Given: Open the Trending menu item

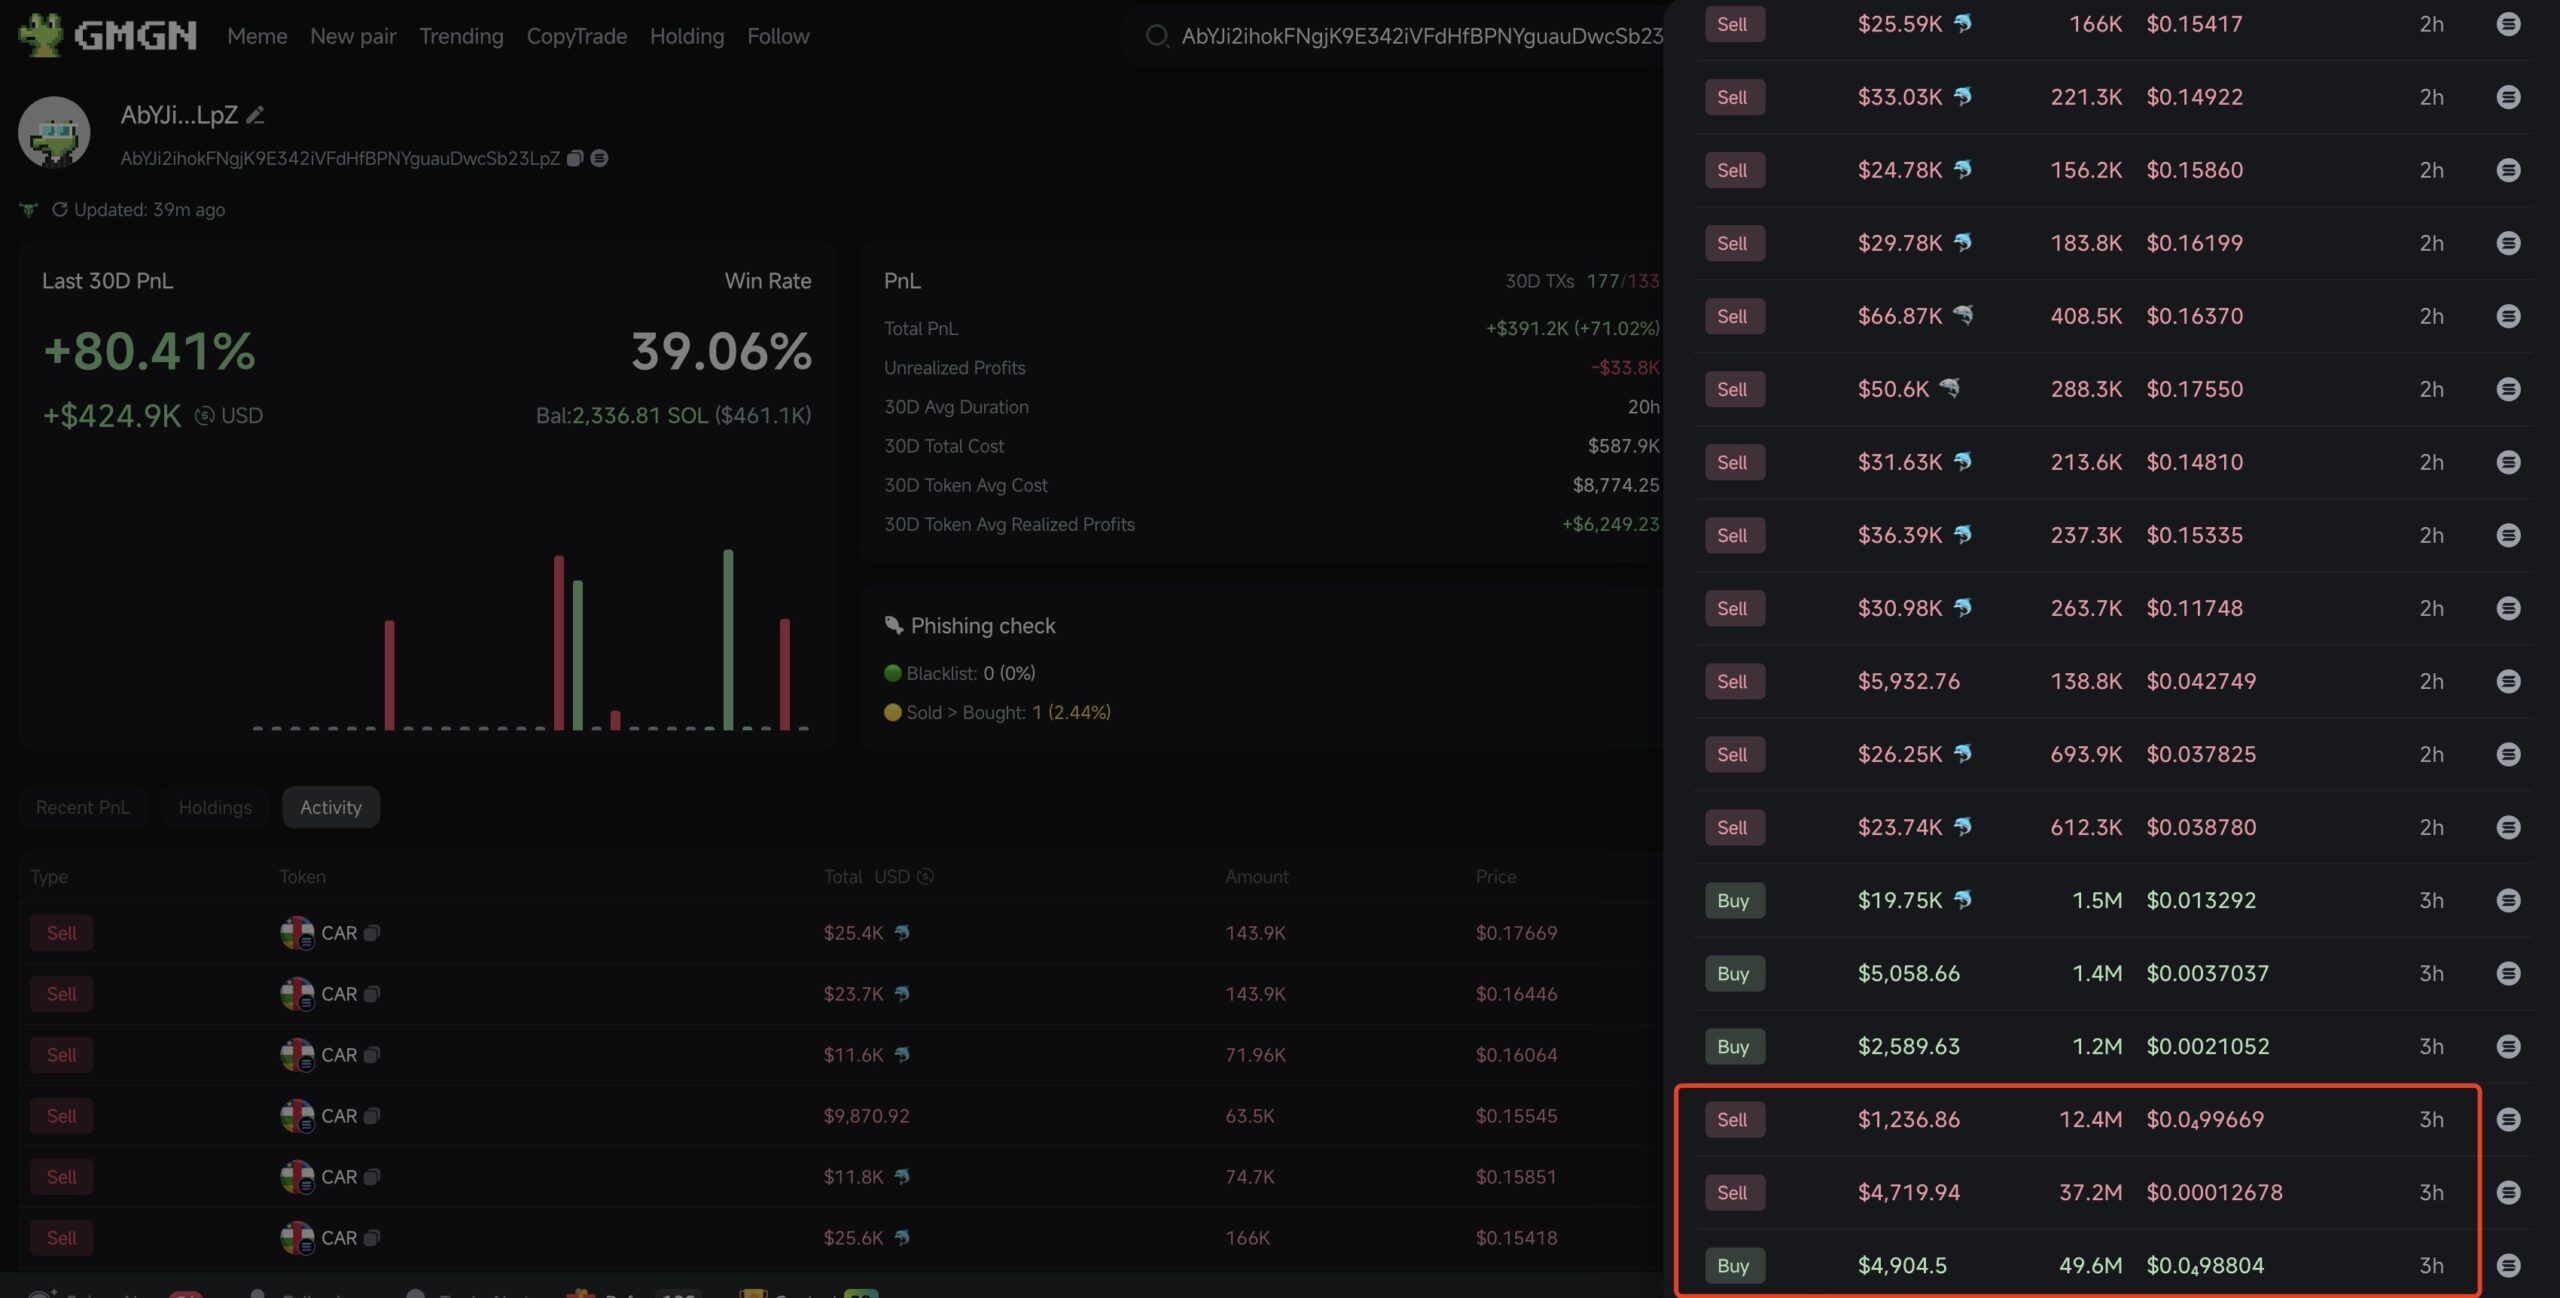Looking at the screenshot, I should pyautogui.click(x=461, y=36).
